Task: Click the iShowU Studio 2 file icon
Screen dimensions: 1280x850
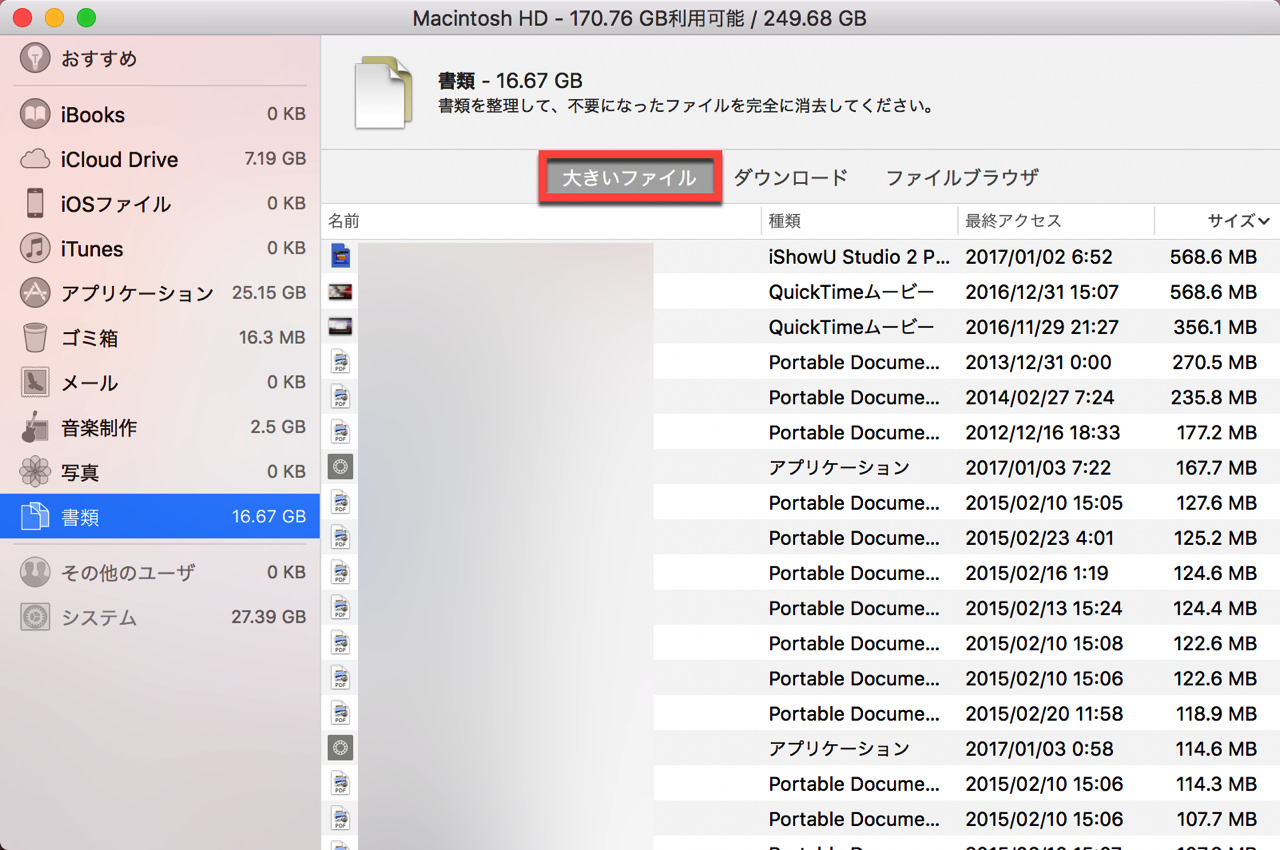Action: coord(340,256)
